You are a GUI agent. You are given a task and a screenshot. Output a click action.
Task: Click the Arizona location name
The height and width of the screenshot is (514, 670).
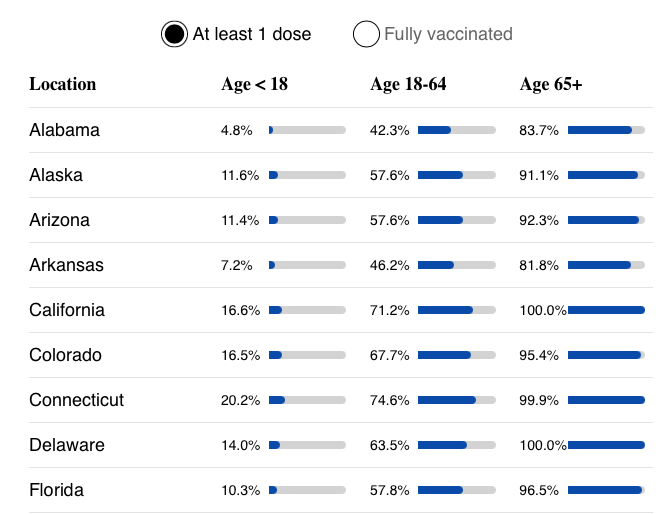[x=59, y=220]
